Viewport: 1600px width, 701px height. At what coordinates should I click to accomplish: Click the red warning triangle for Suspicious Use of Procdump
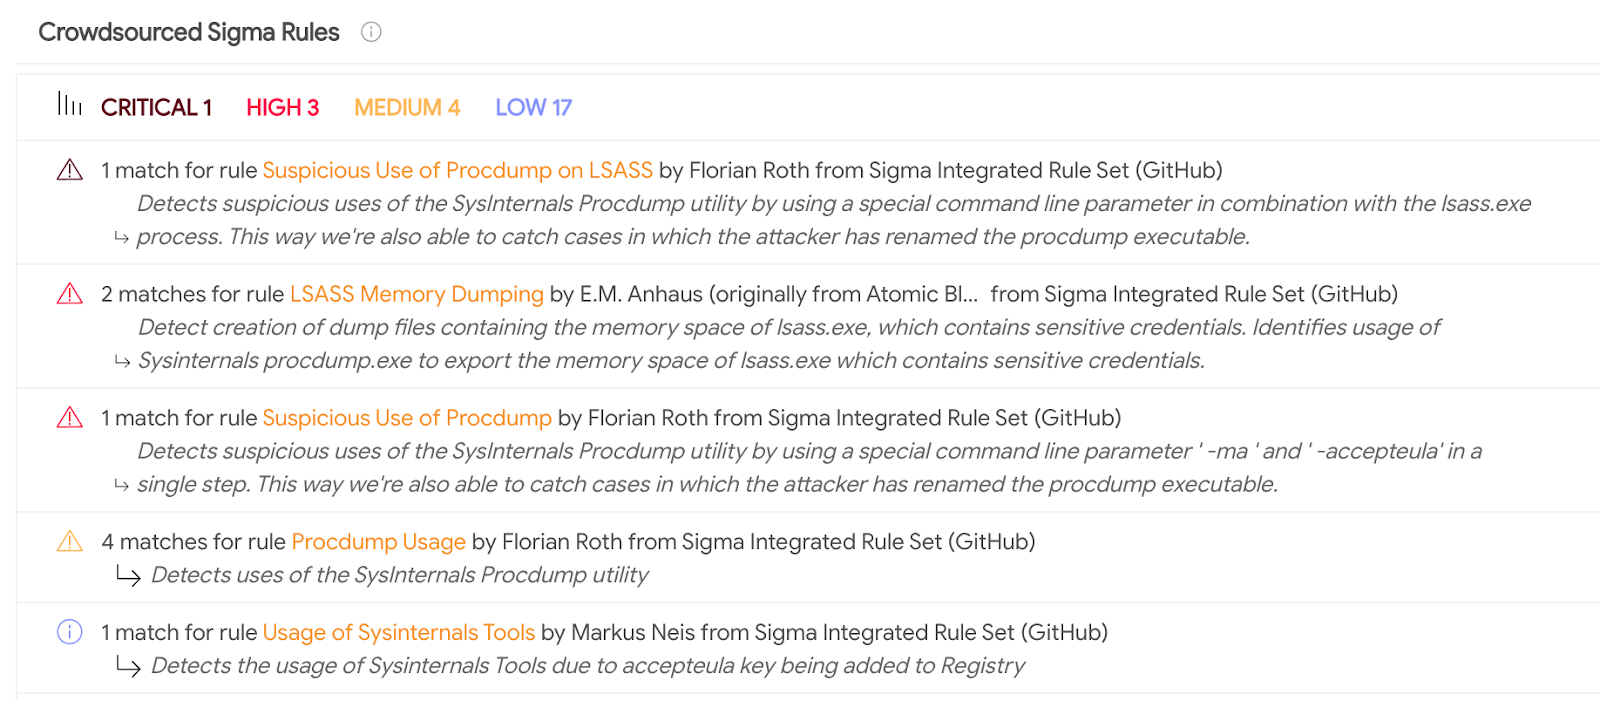70,417
